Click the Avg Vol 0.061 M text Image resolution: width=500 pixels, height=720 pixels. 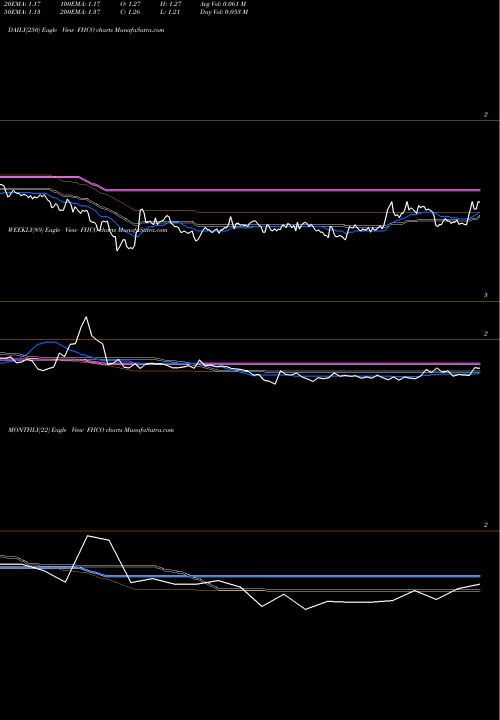tap(223, 4)
